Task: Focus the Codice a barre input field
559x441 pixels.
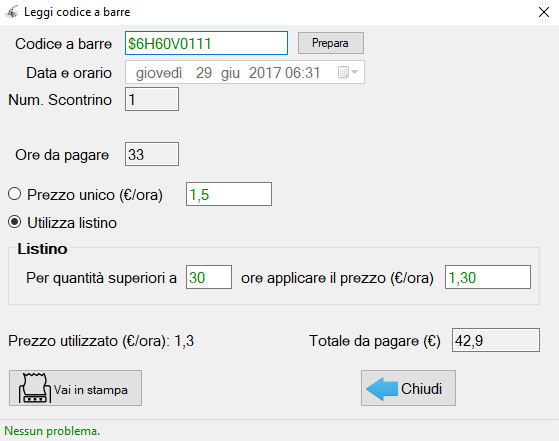Action: point(206,43)
